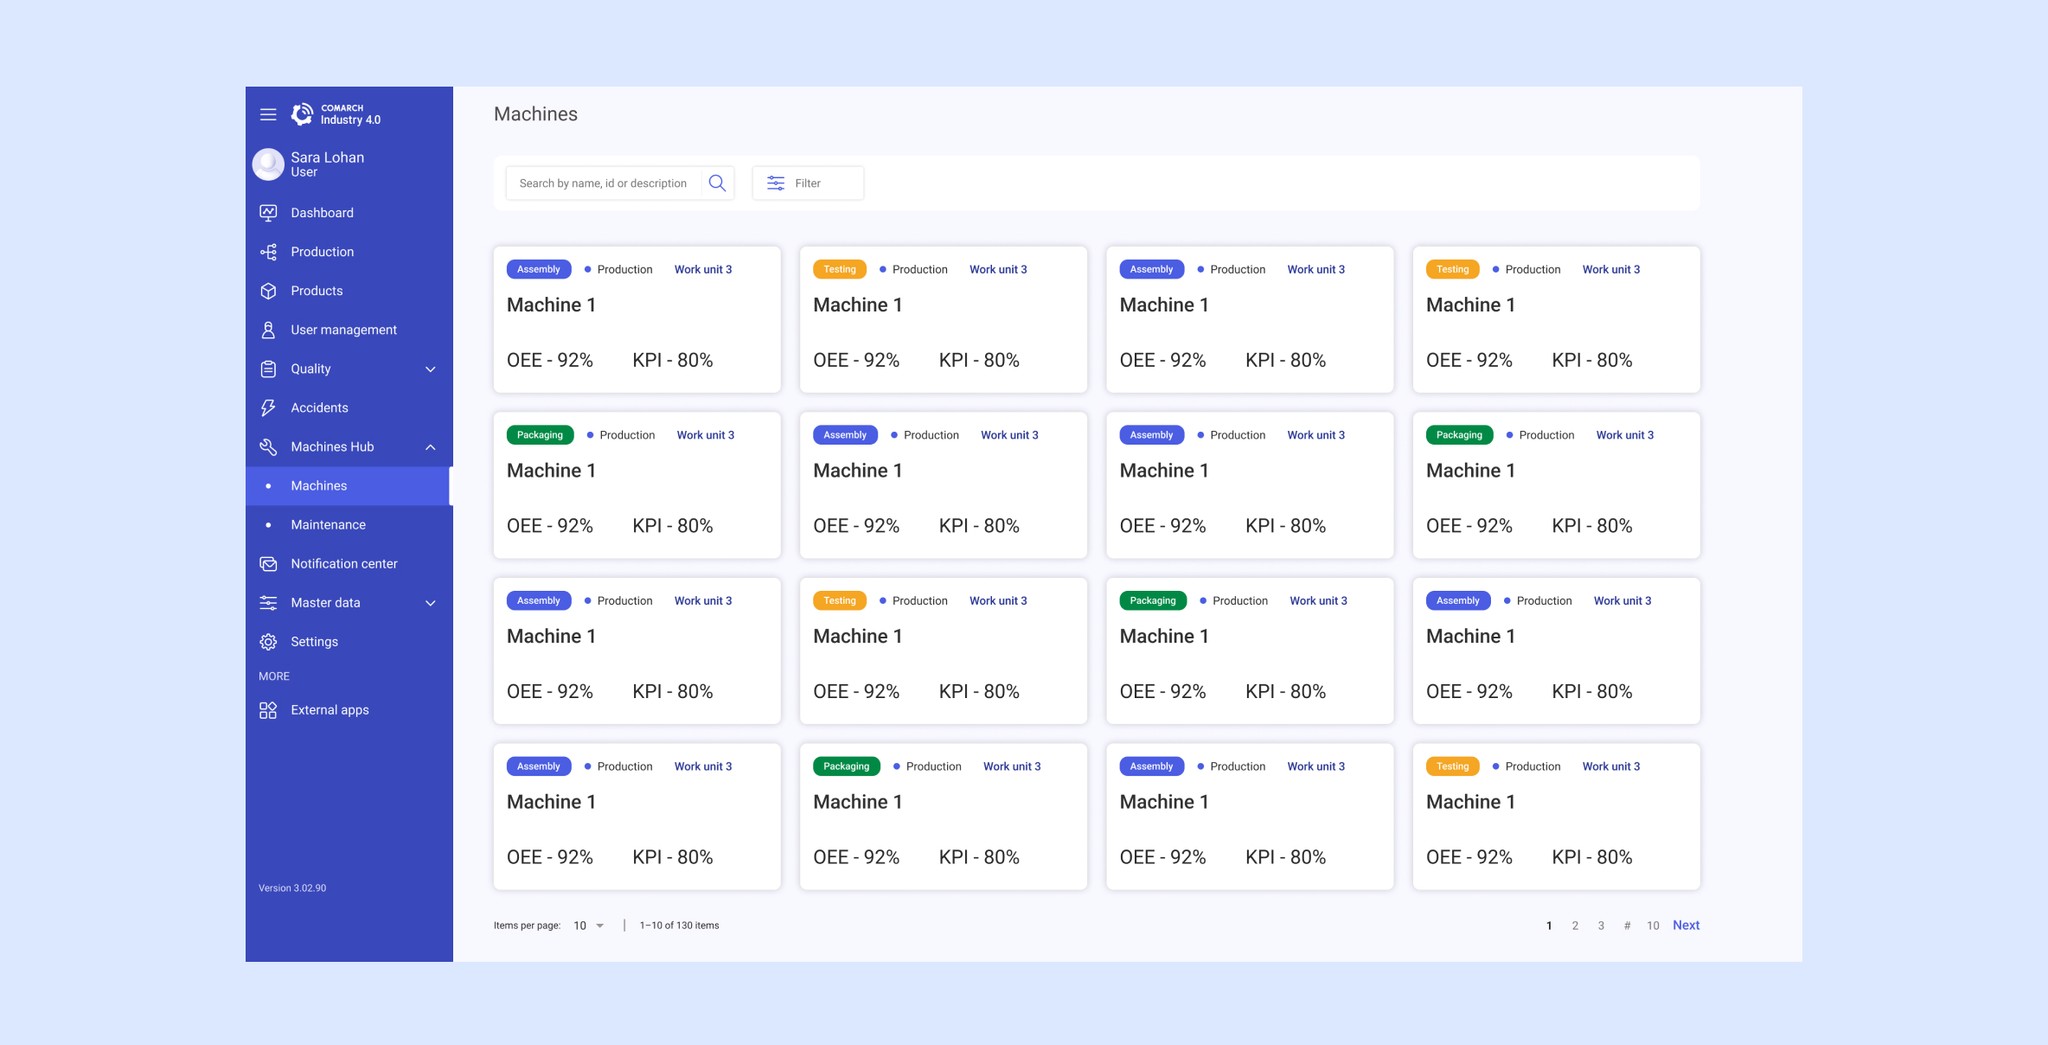Click the hamburger menu icon
This screenshot has height=1045, width=2048.
(x=268, y=114)
